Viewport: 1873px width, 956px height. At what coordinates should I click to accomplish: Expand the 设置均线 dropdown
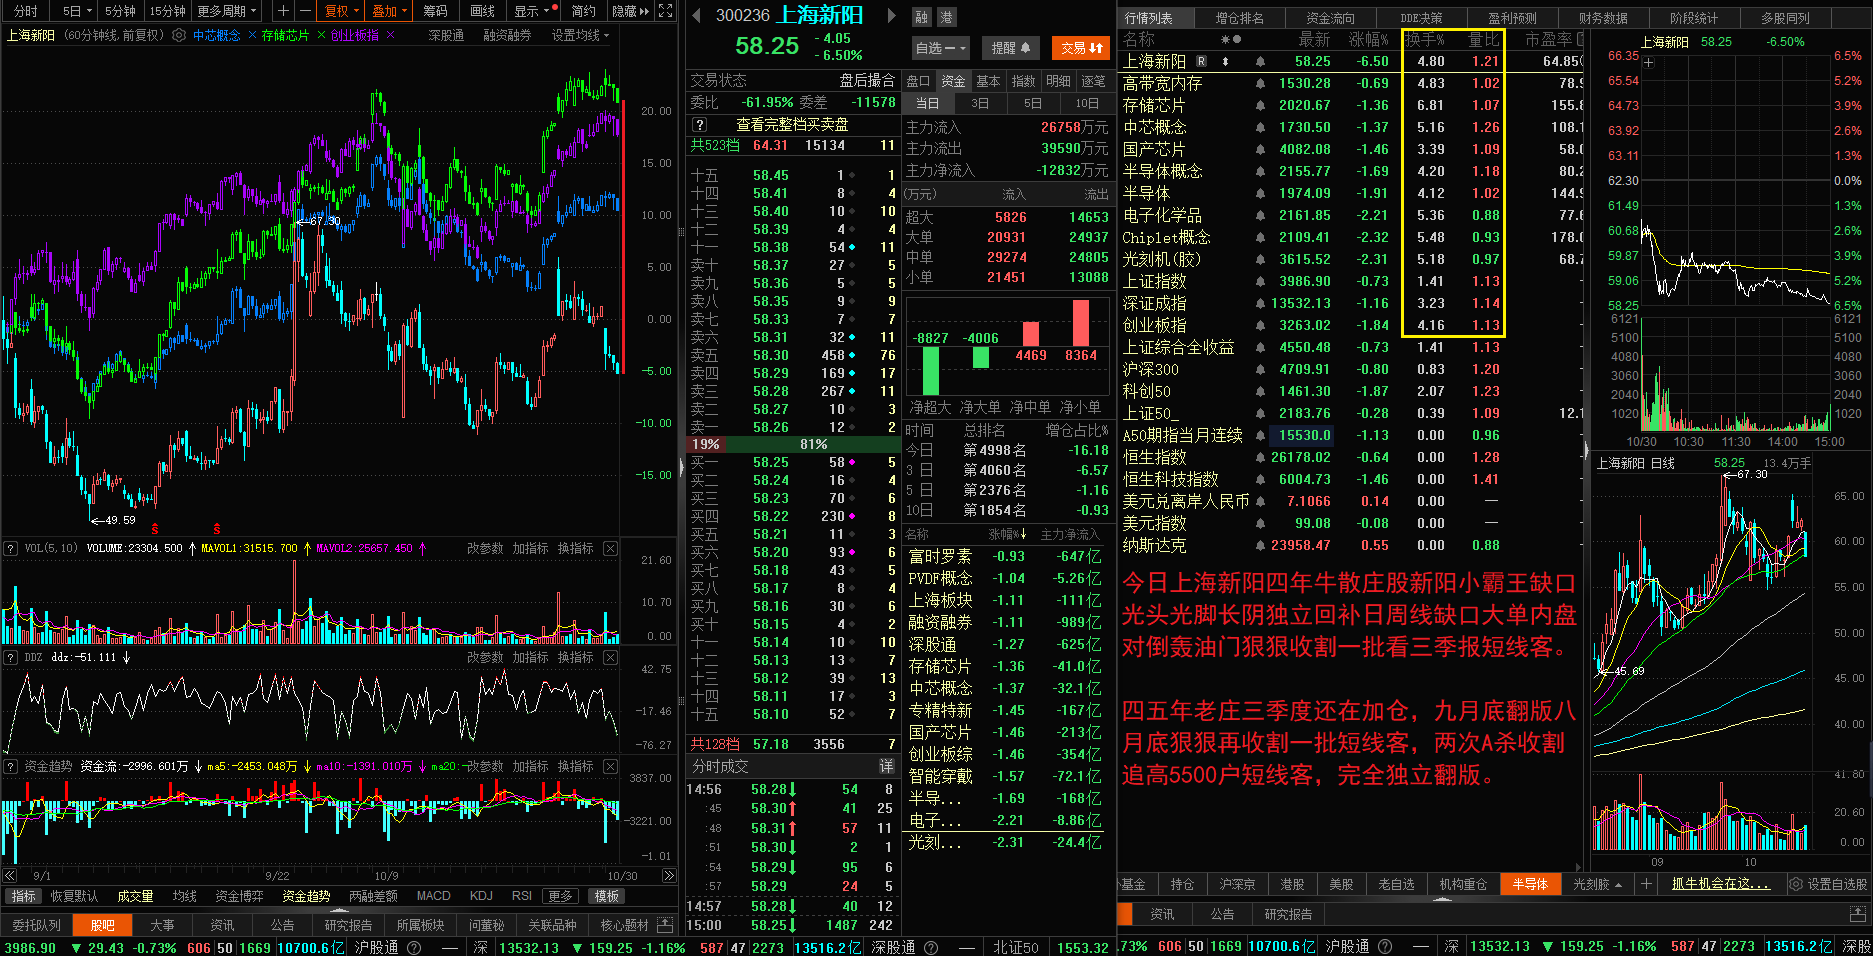coord(580,35)
